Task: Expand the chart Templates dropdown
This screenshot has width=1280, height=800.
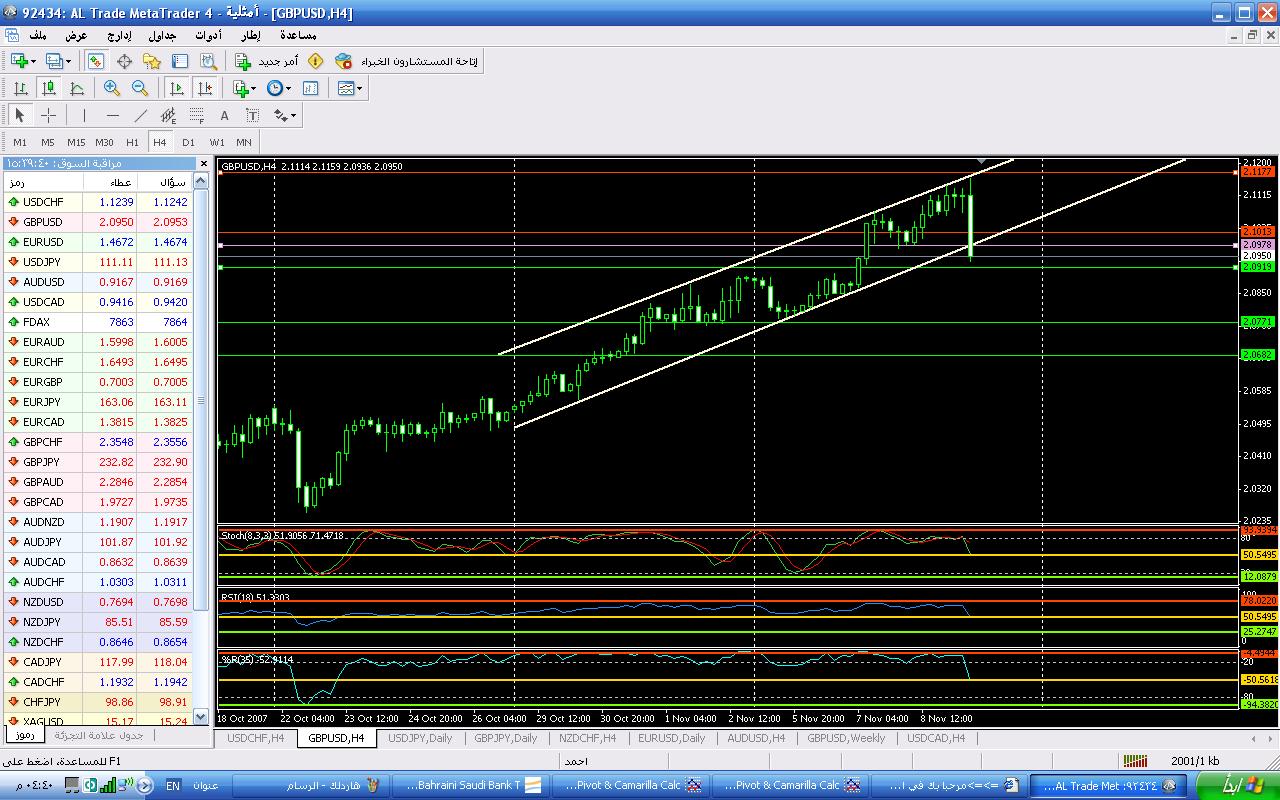Action: click(x=350, y=88)
